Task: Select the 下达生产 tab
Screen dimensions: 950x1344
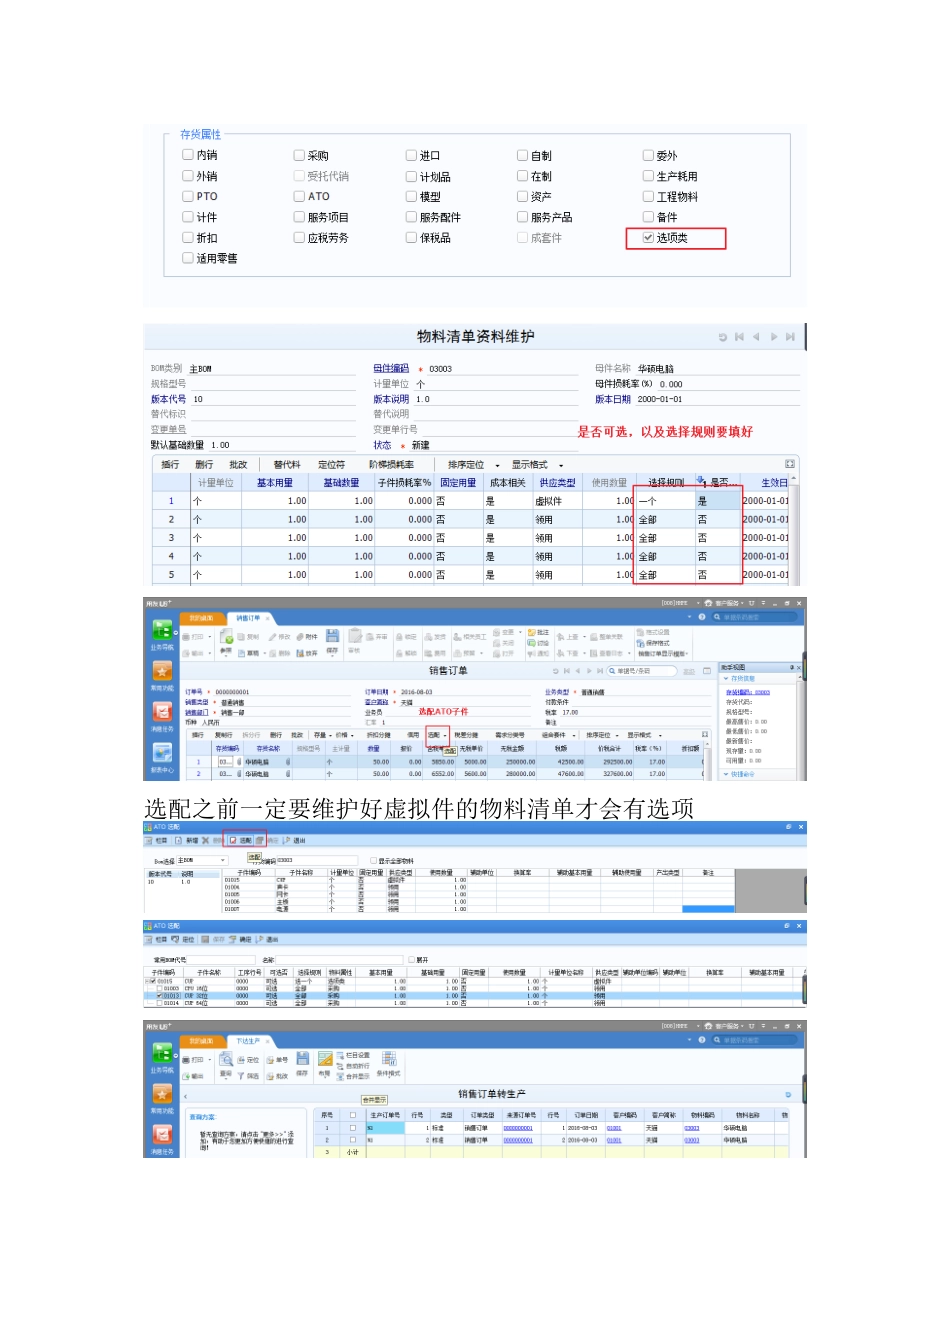Action: [247, 1041]
